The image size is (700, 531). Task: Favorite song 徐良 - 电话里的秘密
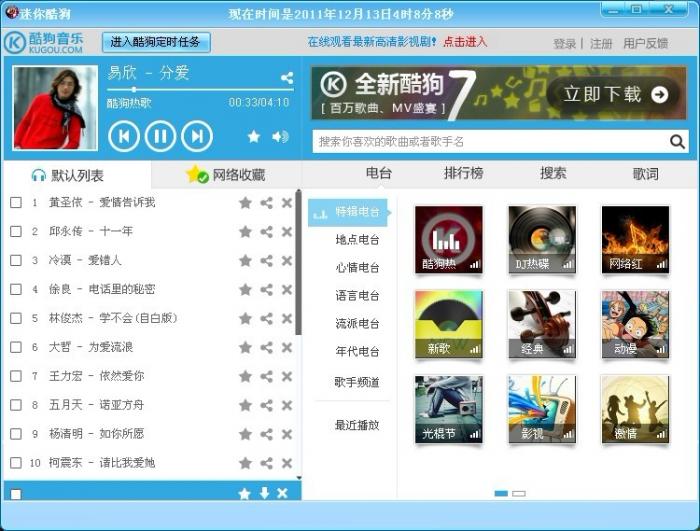point(245,289)
